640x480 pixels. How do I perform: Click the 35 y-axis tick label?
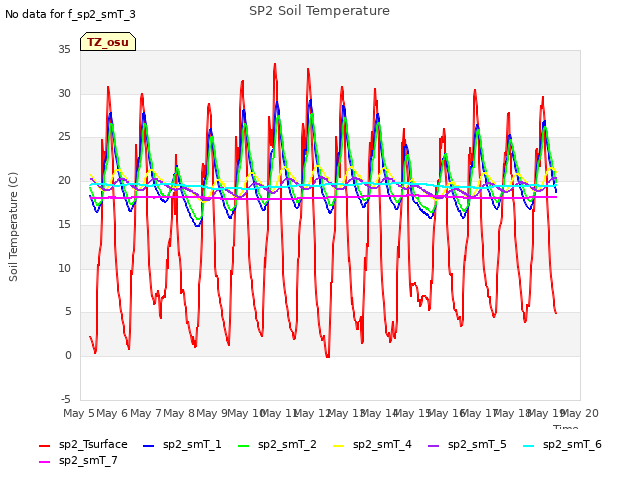[64, 50]
